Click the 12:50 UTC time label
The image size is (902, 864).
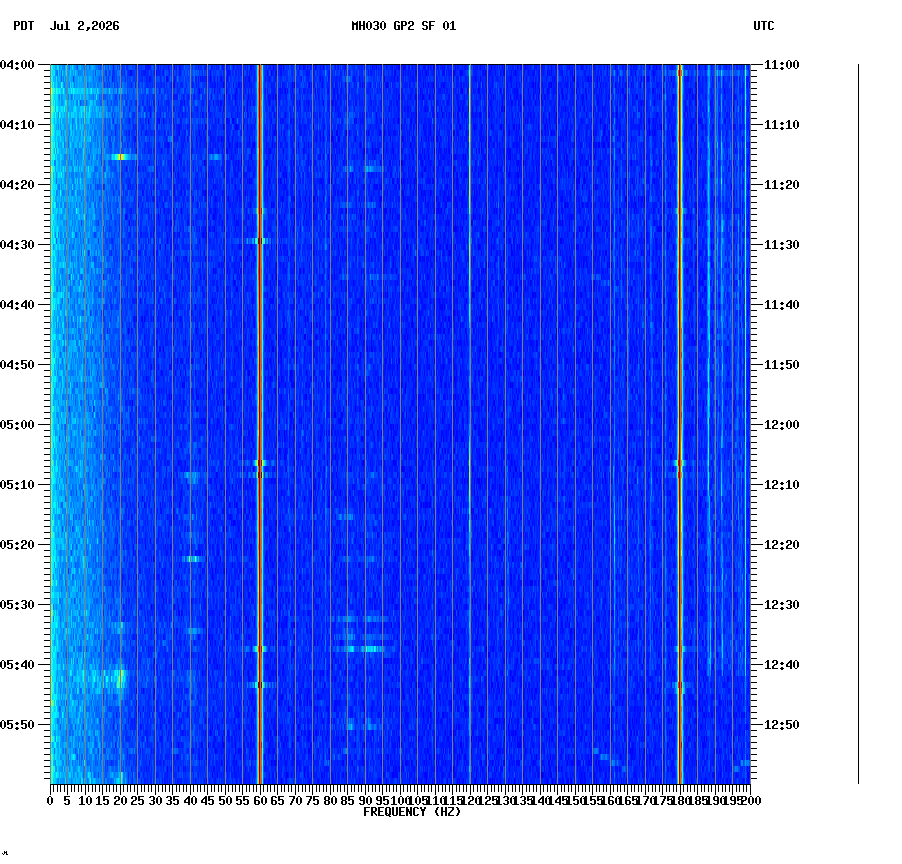pos(782,725)
